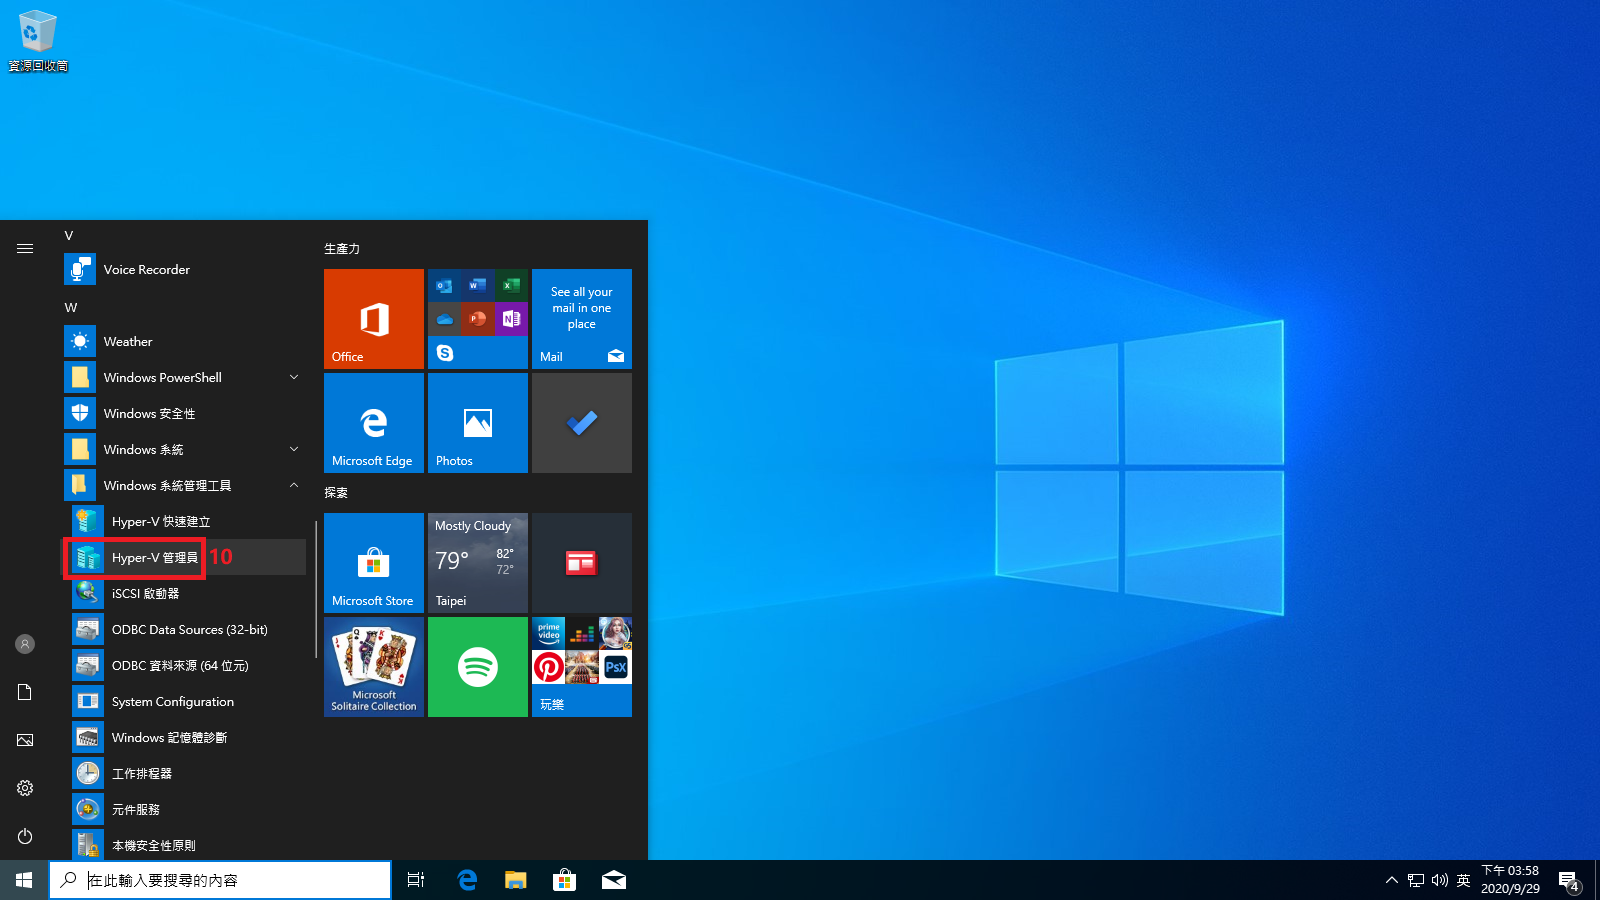
Task: Open Settings gear in Start sidebar
Action: pos(25,788)
